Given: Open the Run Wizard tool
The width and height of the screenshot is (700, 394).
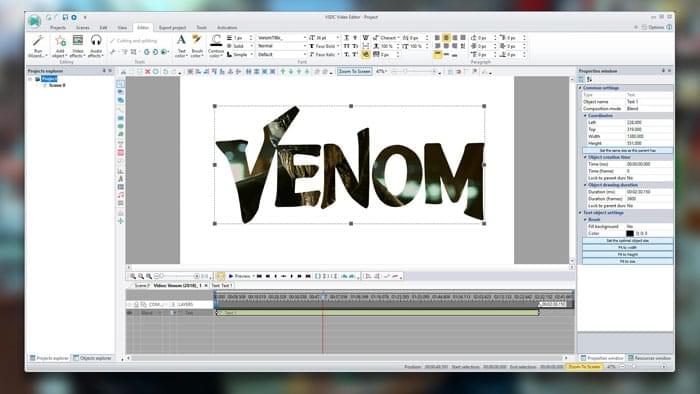Looking at the screenshot, I should point(38,46).
